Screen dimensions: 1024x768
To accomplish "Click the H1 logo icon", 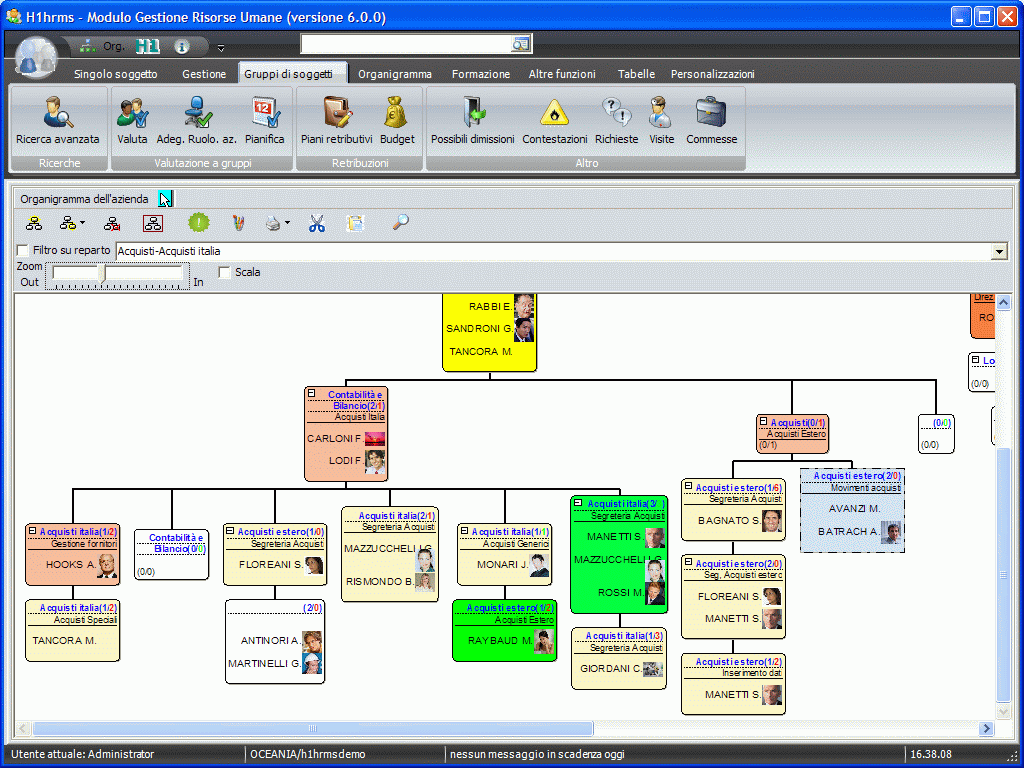I will (148, 46).
